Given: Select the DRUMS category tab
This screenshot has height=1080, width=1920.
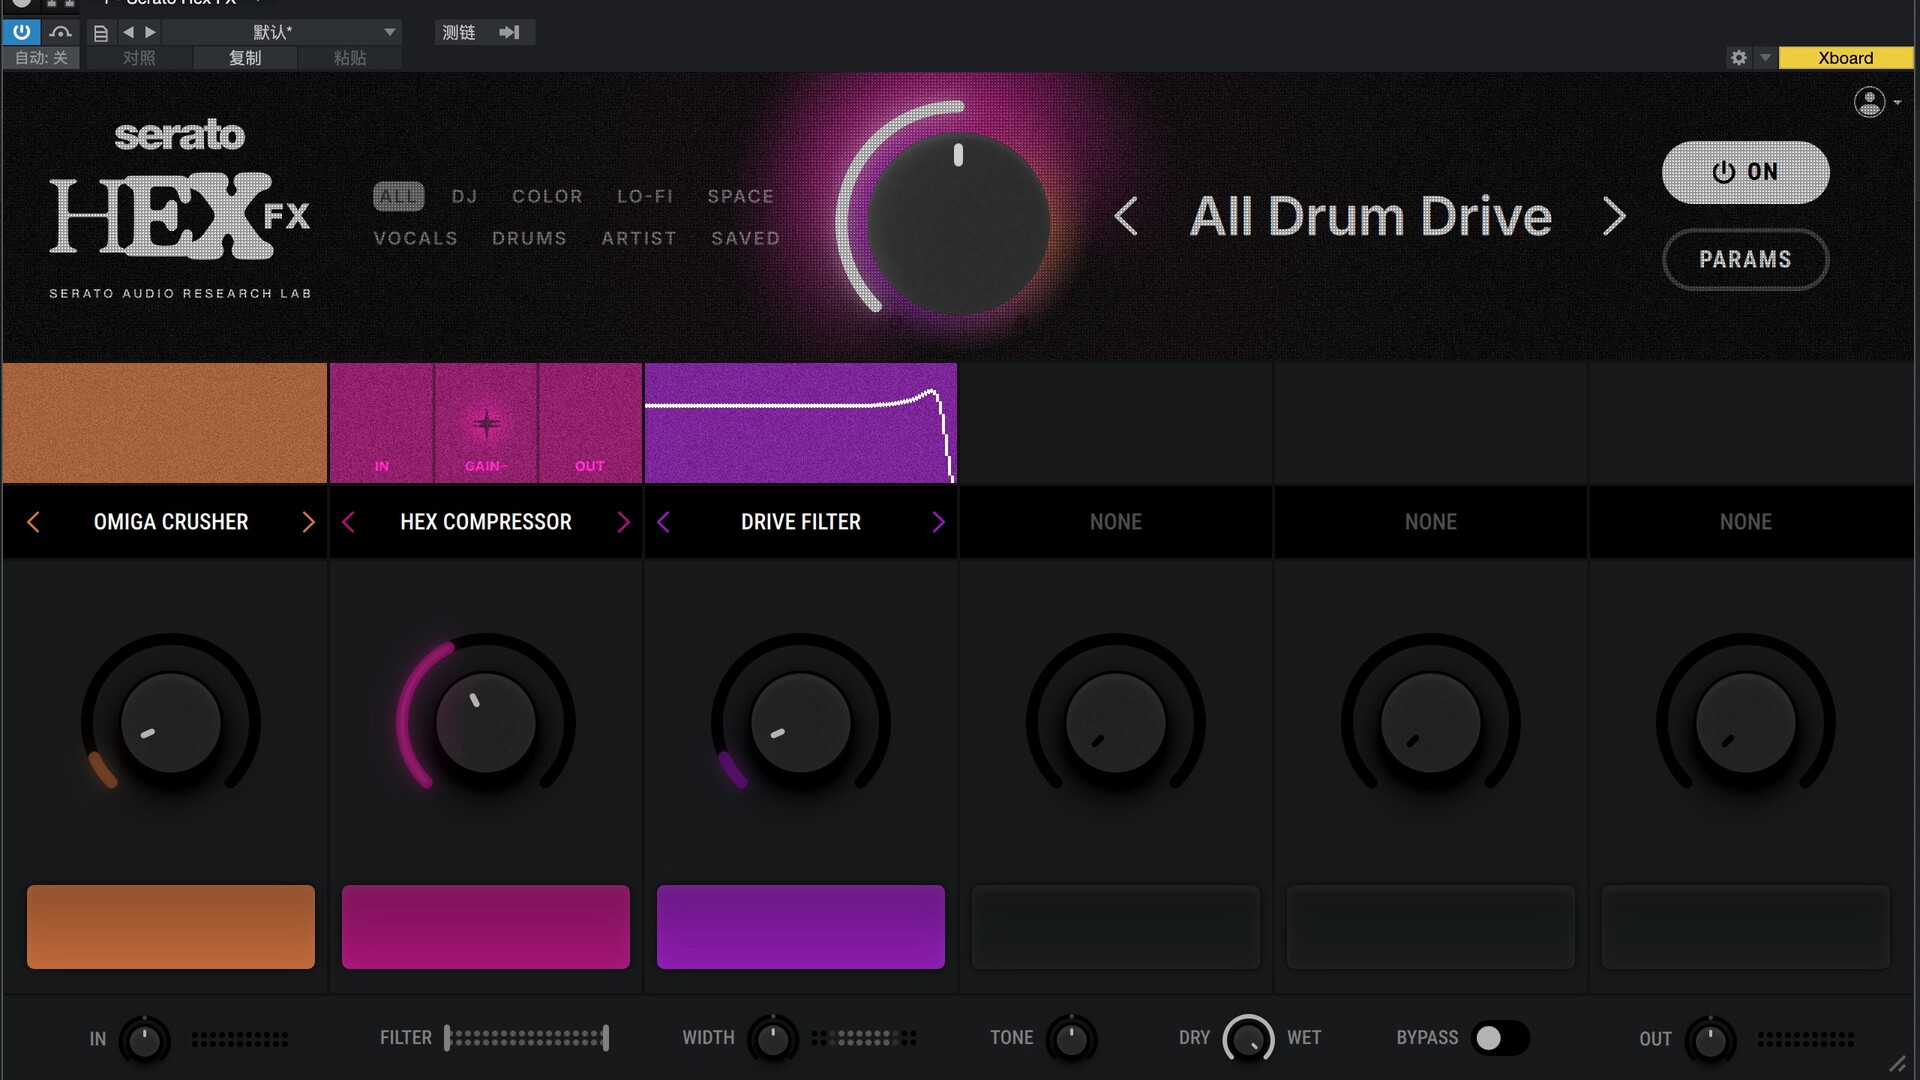Looking at the screenshot, I should click(529, 238).
